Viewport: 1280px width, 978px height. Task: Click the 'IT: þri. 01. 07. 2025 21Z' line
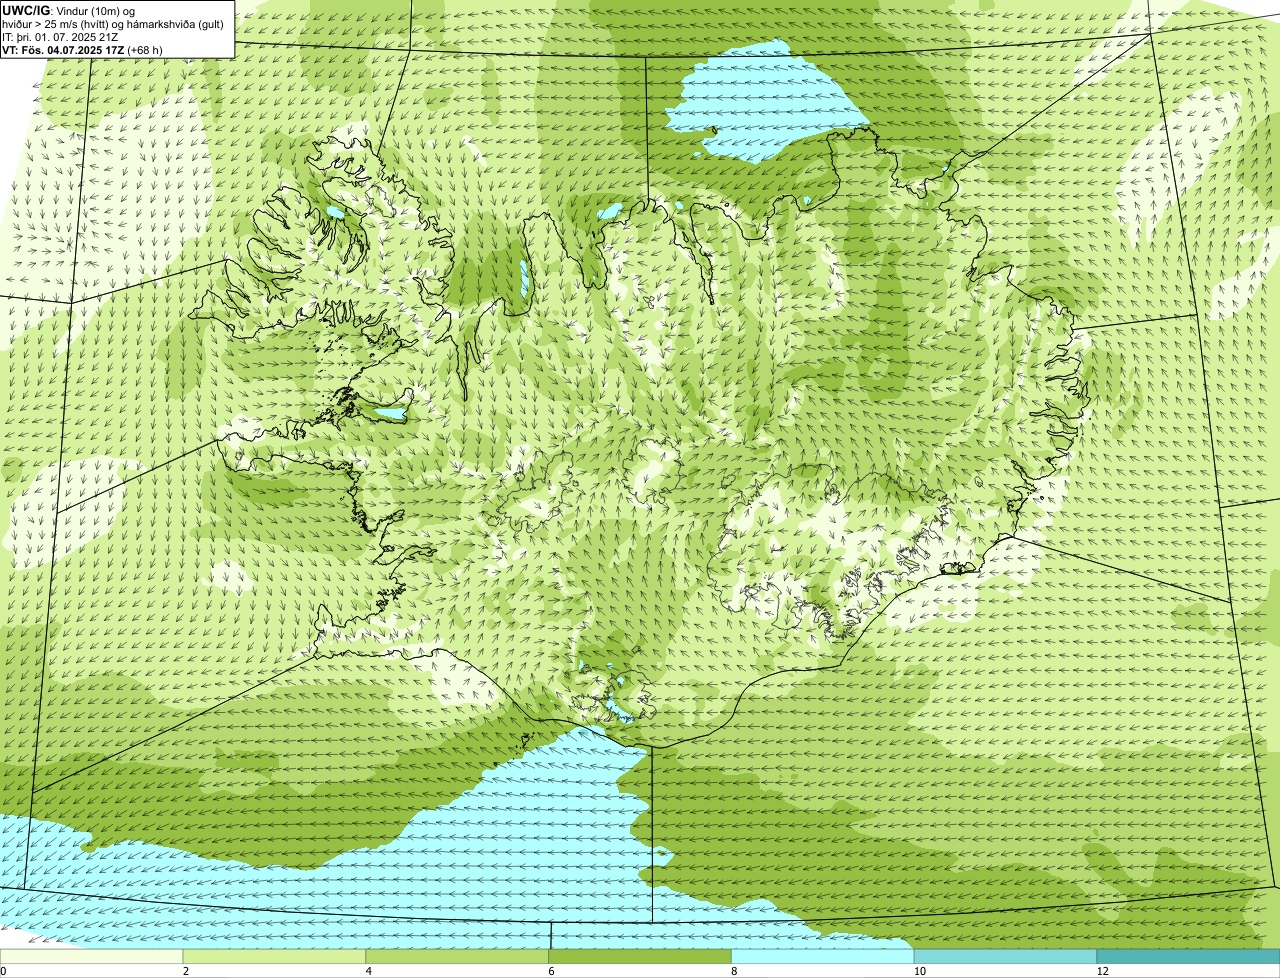click(x=60, y=36)
